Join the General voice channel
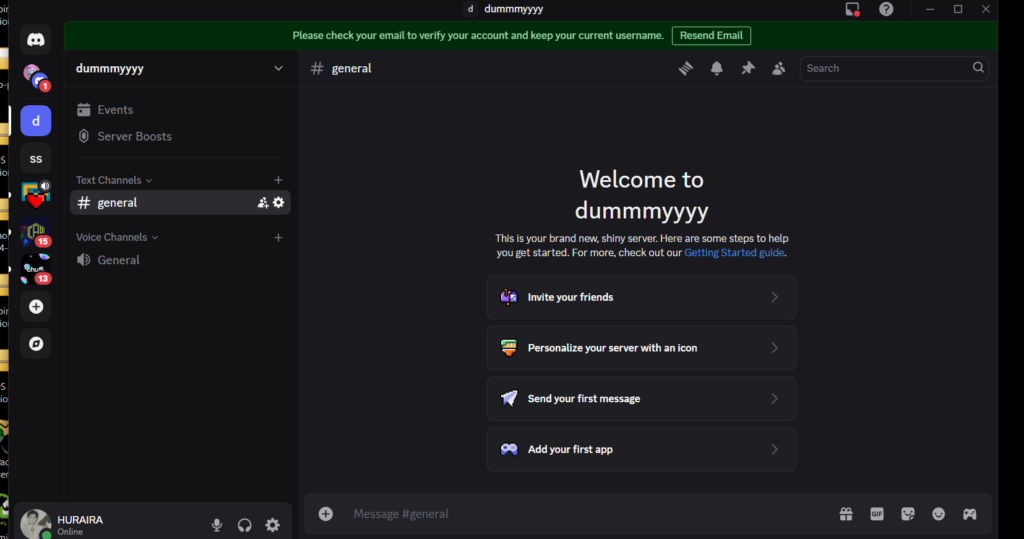 (180, 260)
